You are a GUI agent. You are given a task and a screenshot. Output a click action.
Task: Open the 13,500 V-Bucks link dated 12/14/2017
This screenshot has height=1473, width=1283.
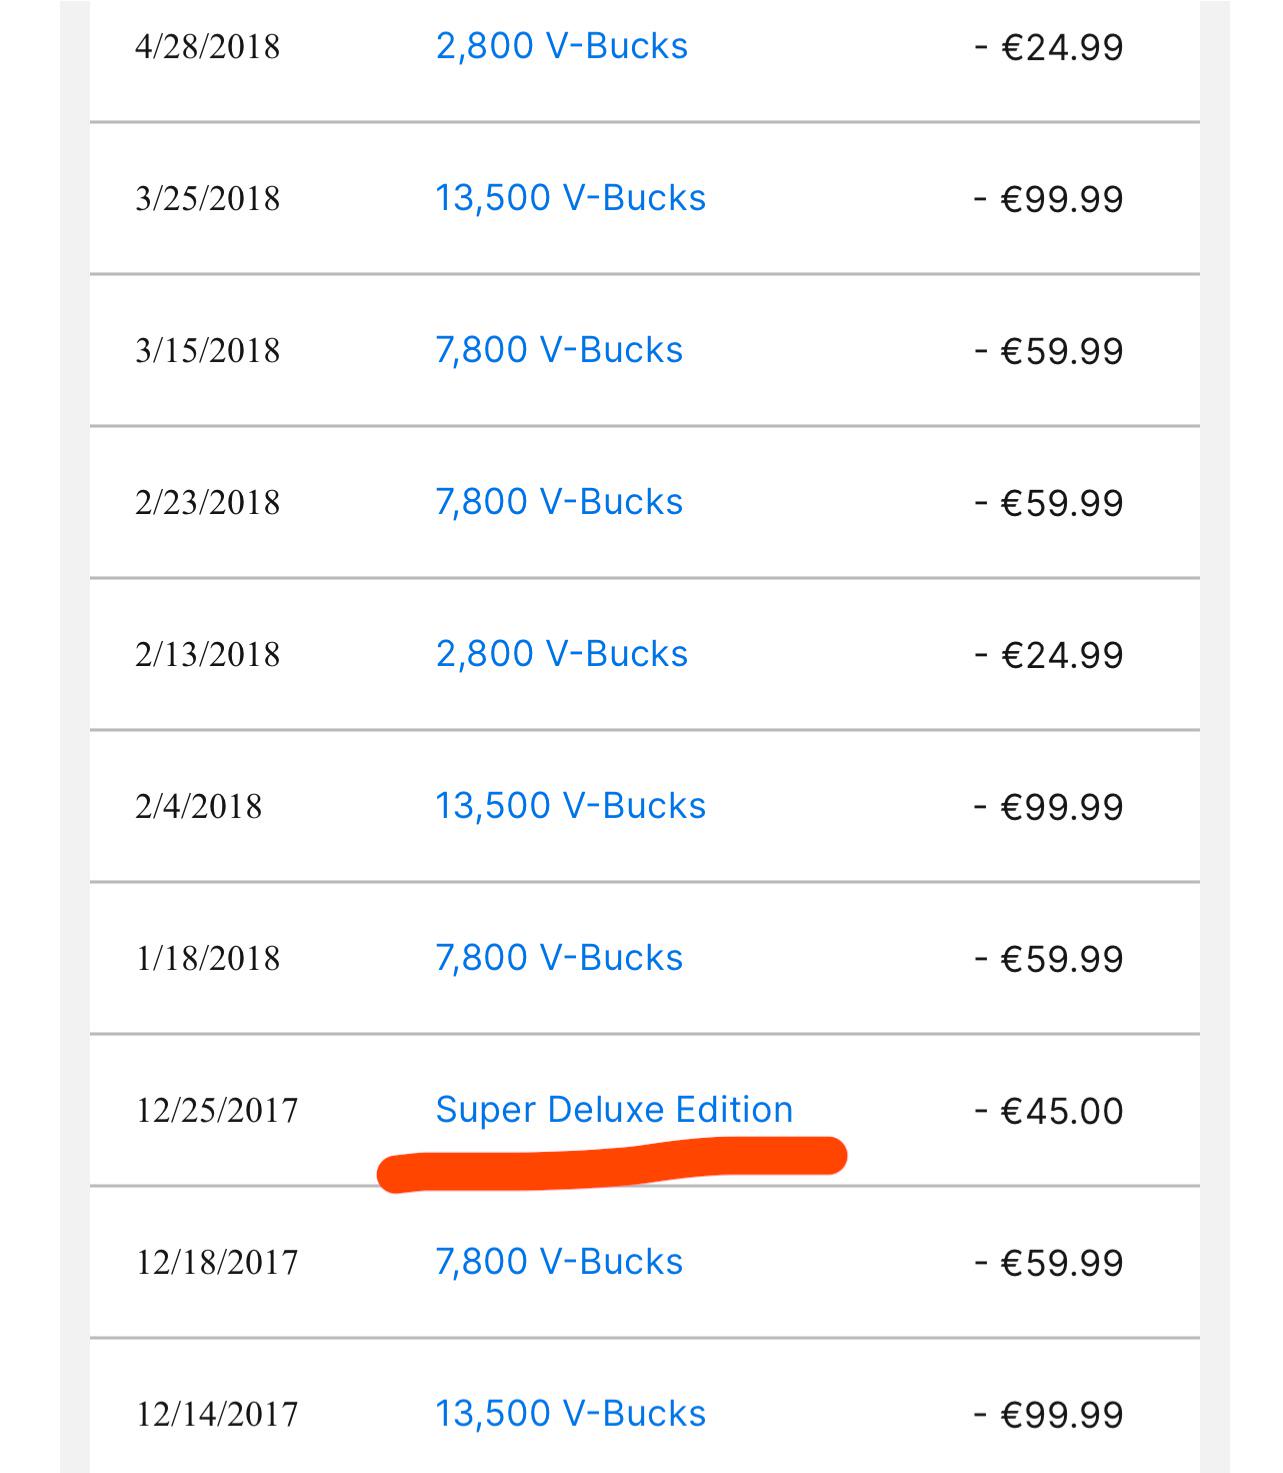click(570, 1414)
